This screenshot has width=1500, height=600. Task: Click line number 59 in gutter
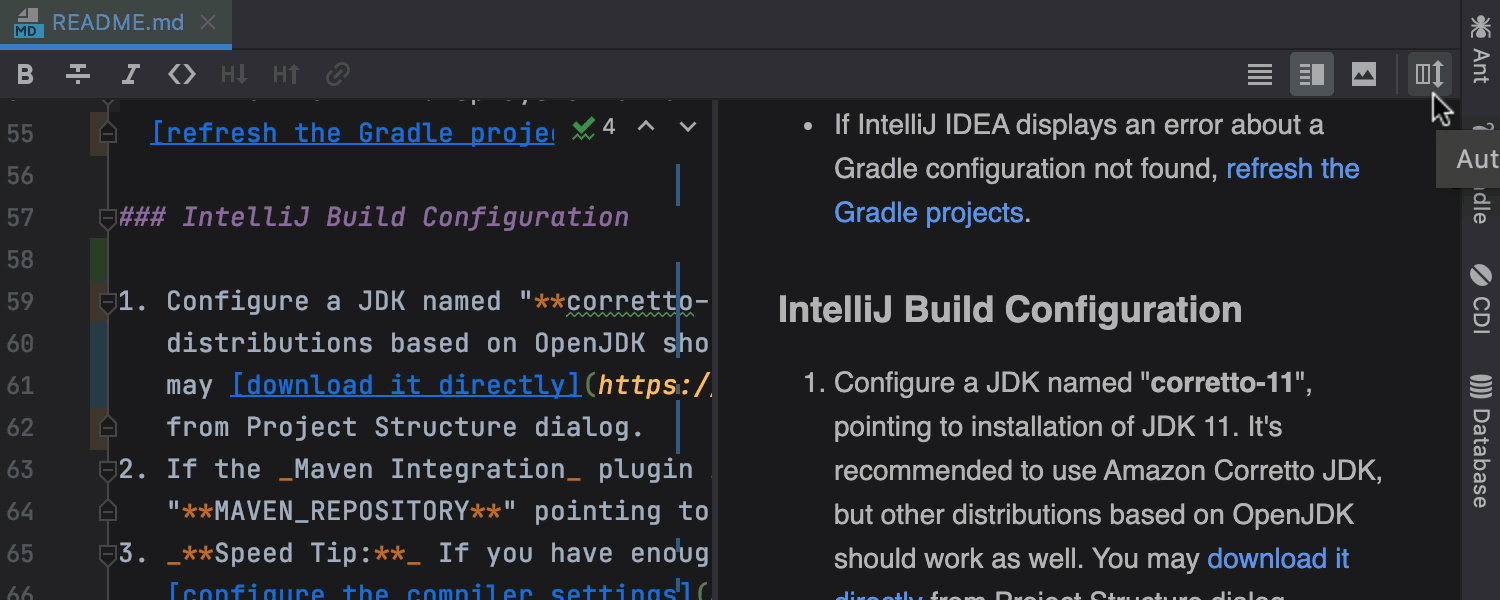(x=20, y=301)
